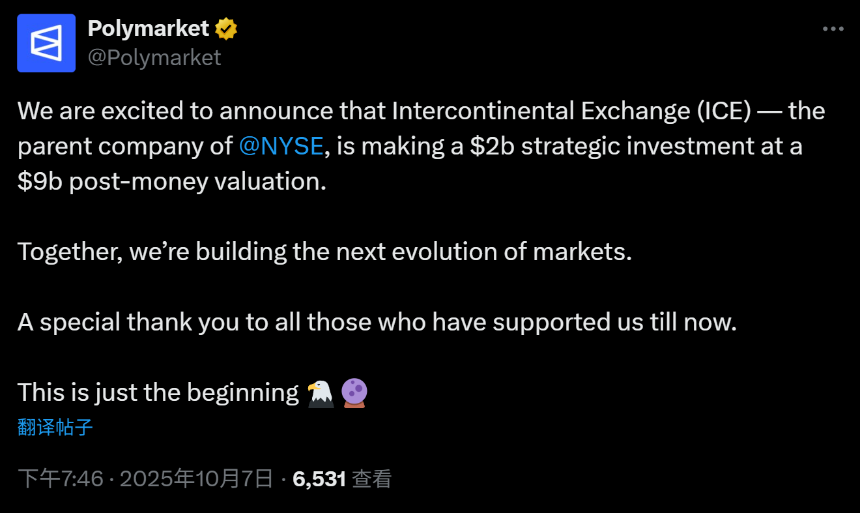860x513 pixels.
Task: Click the crystal ball emoji
Action: pyautogui.click(x=354, y=392)
